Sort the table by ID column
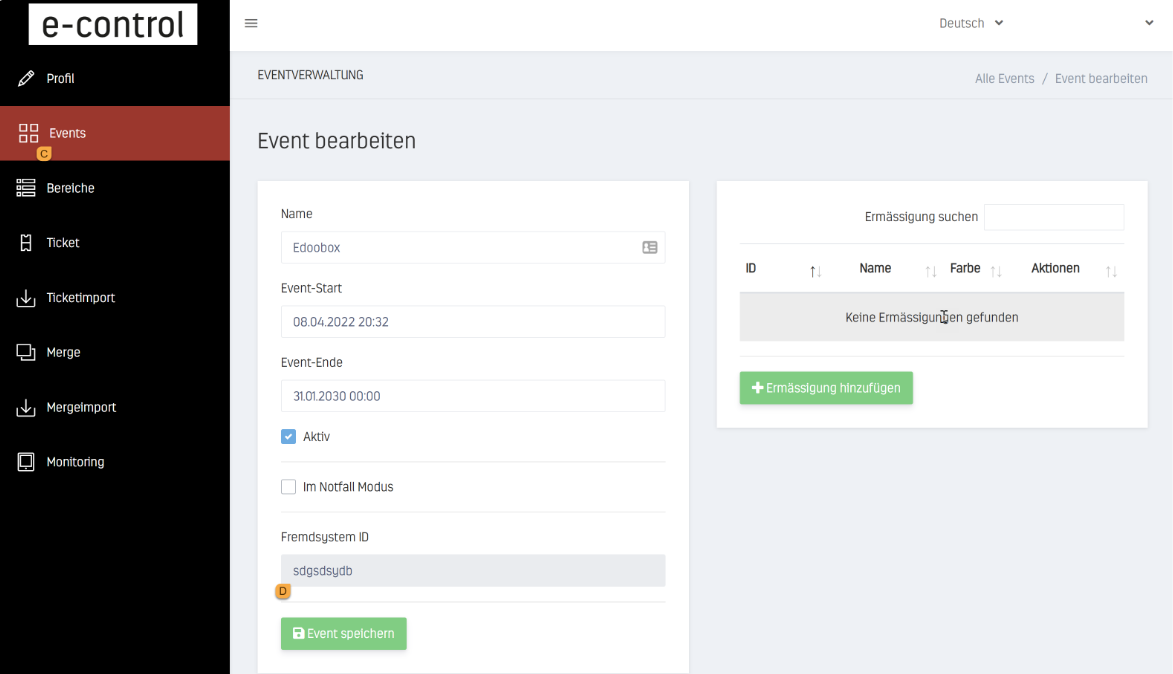Viewport: 1173px width, 674px height. pos(815,270)
